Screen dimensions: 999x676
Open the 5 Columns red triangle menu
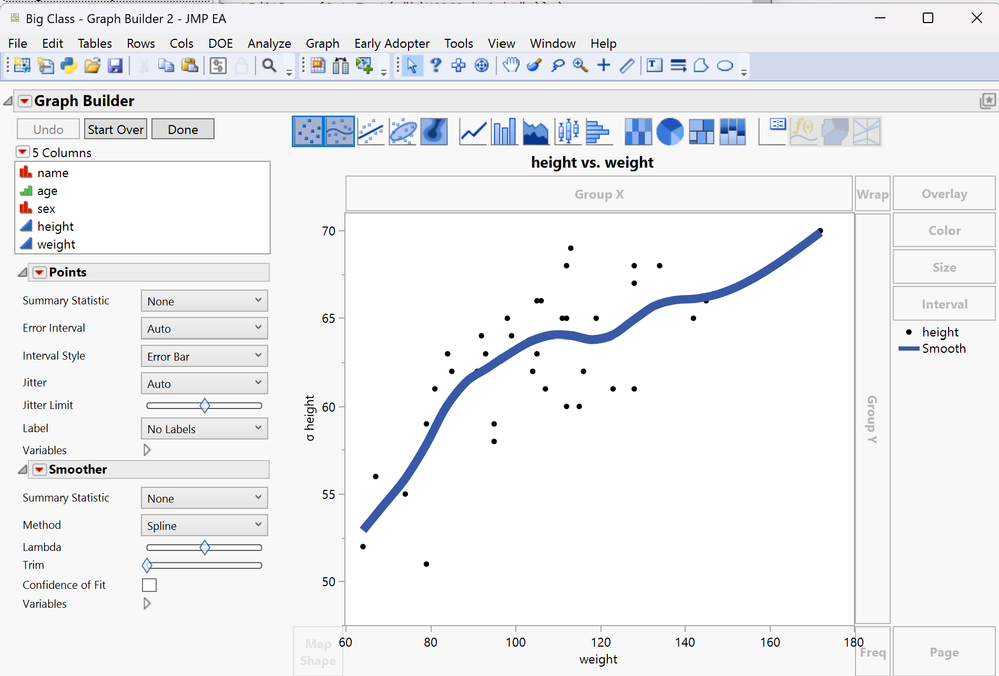click(x=22, y=152)
